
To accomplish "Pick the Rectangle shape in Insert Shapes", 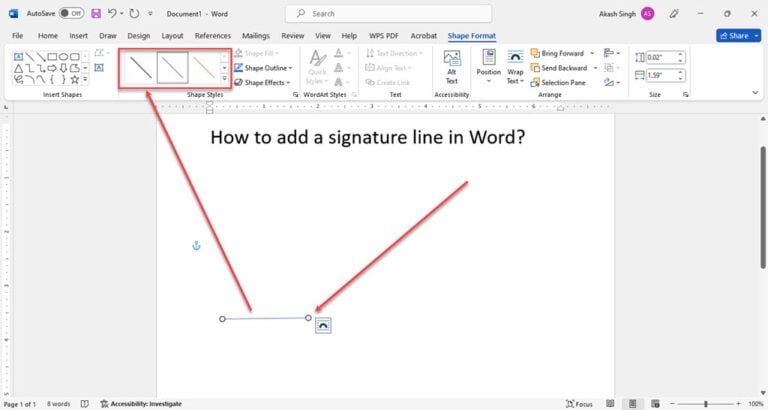I will [x=52, y=57].
